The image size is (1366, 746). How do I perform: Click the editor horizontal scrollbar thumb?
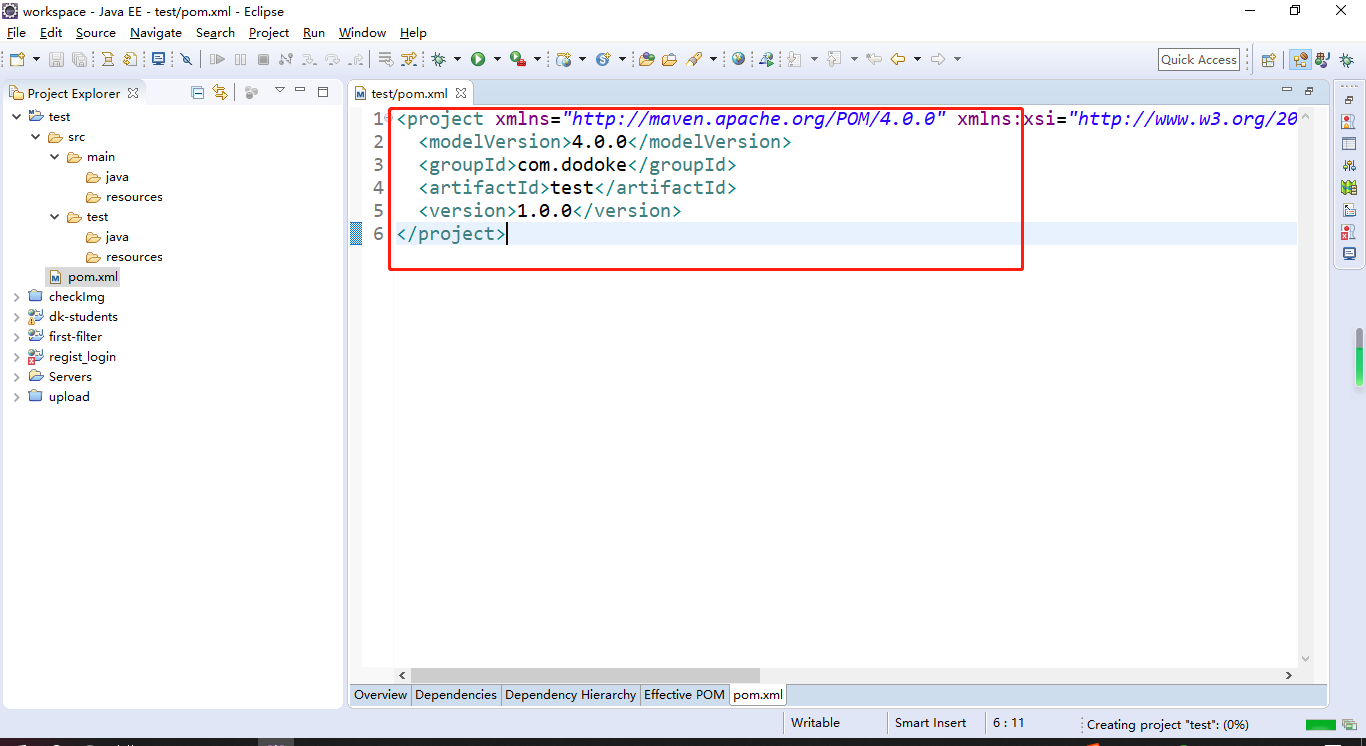tap(585, 676)
